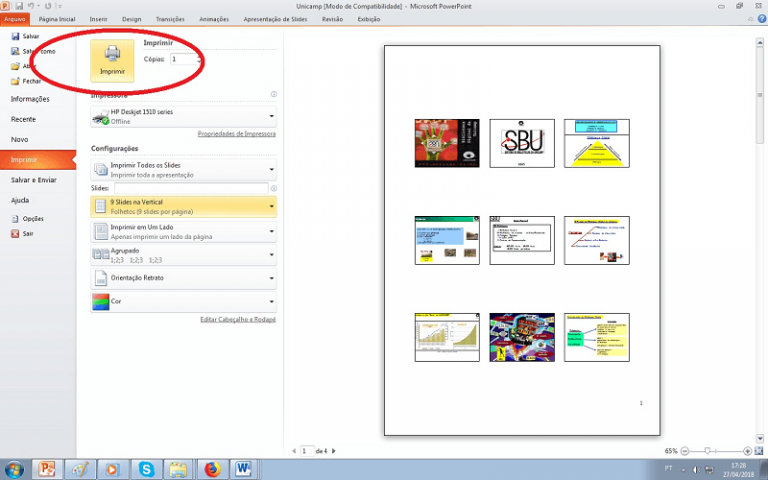The height and width of the screenshot is (480, 768).
Task: Click the Firefox icon in the taskbar
Action: click(211, 469)
